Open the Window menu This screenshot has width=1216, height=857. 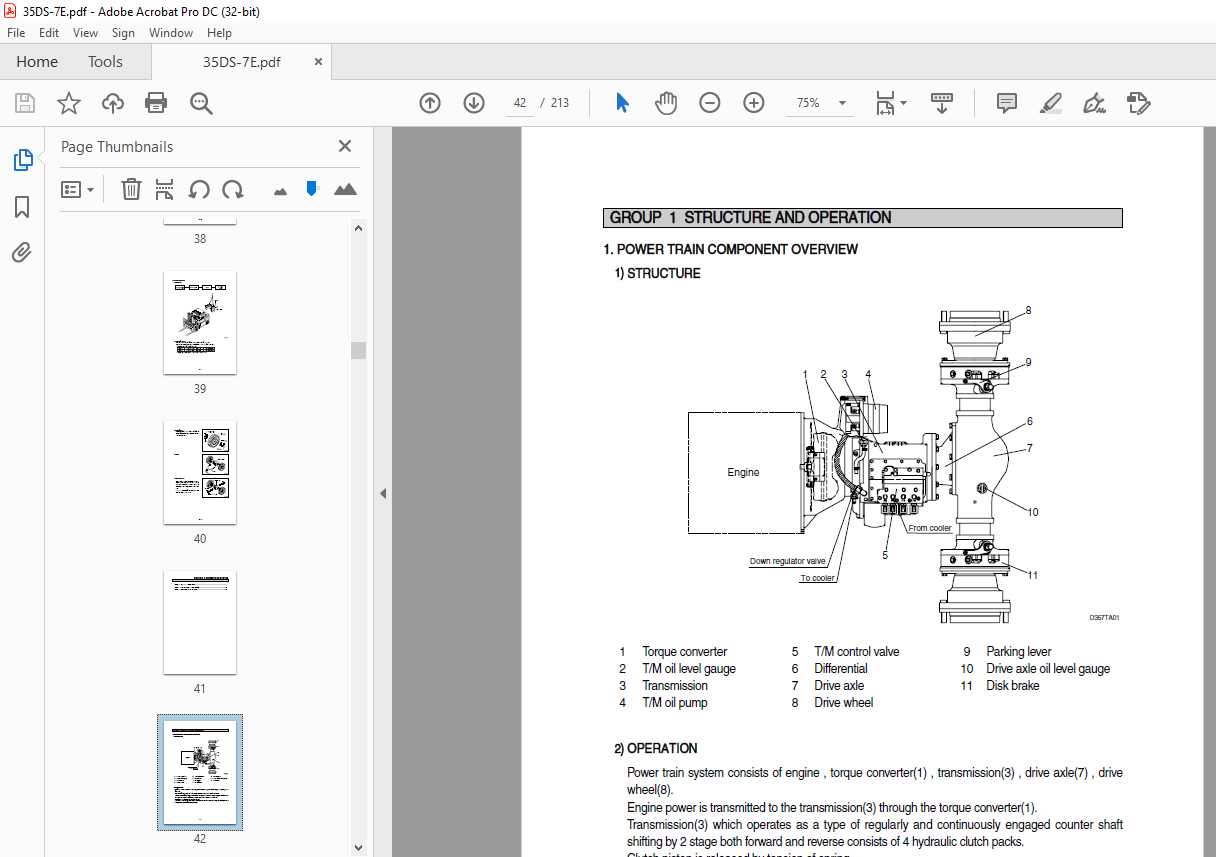tap(171, 33)
